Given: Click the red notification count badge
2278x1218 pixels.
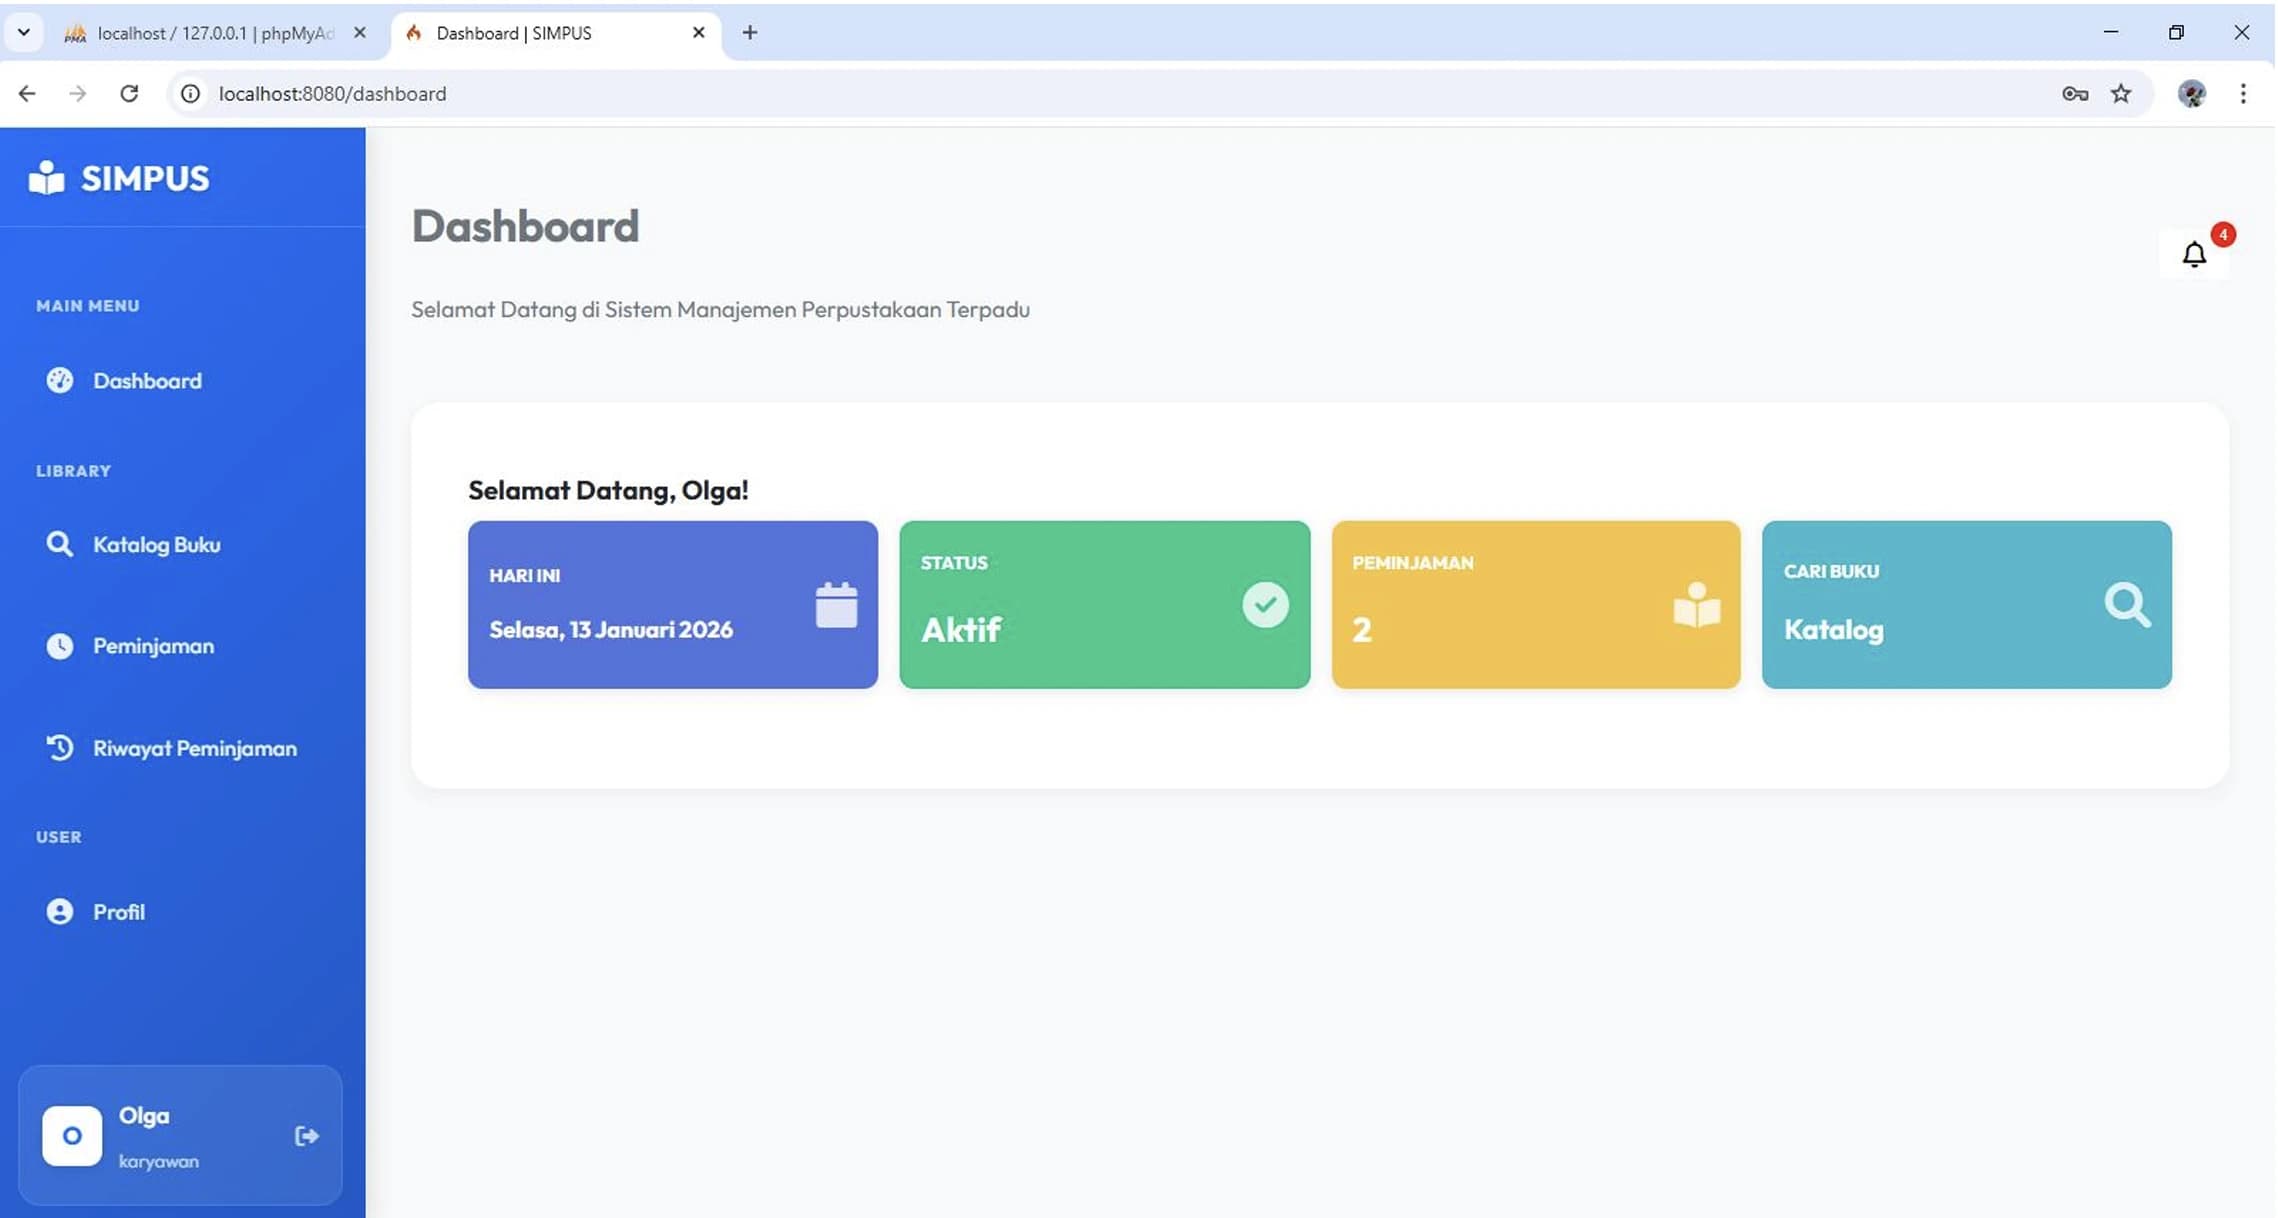Looking at the screenshot, I should coord(2223,234).
